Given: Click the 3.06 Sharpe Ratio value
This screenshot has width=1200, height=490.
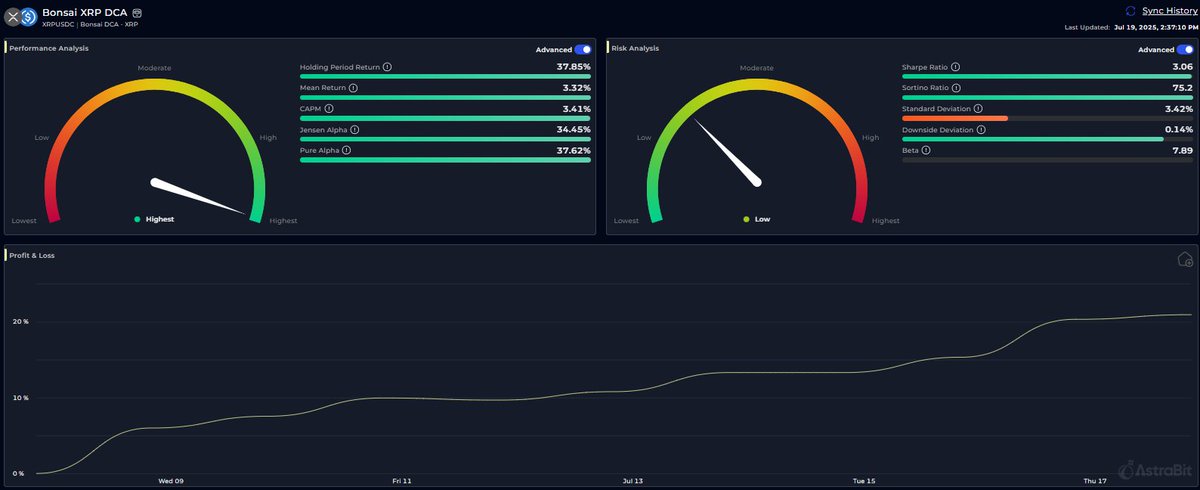Looking at the screenshot, I should coord(1182,67).
